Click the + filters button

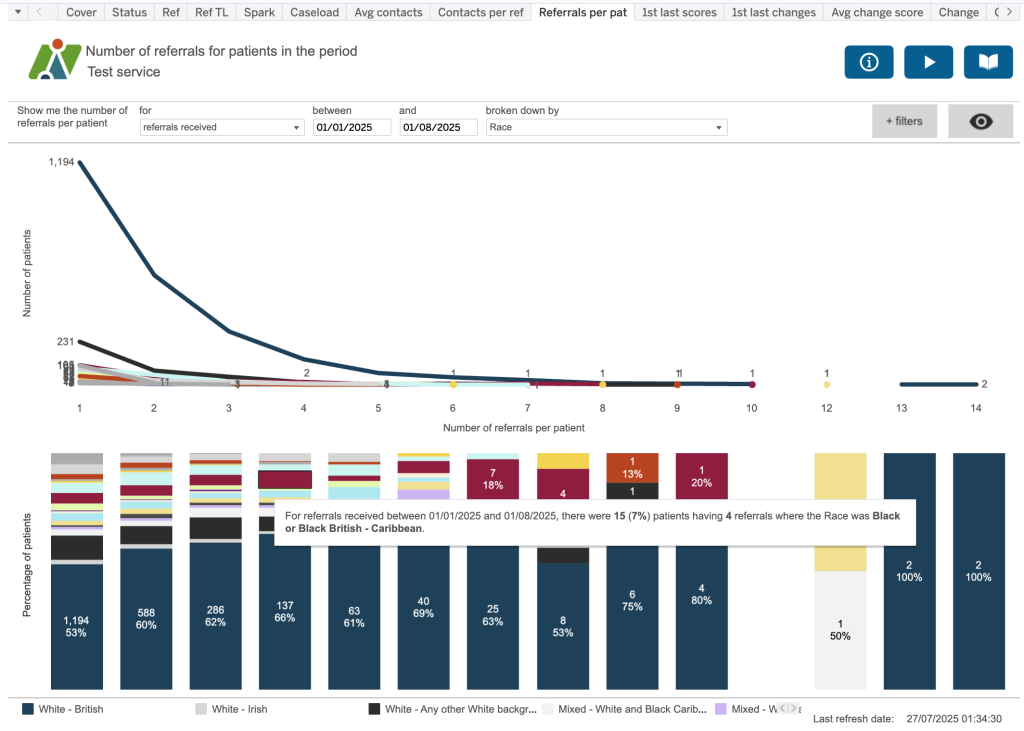pyautogui.click(x=904, y=121)
